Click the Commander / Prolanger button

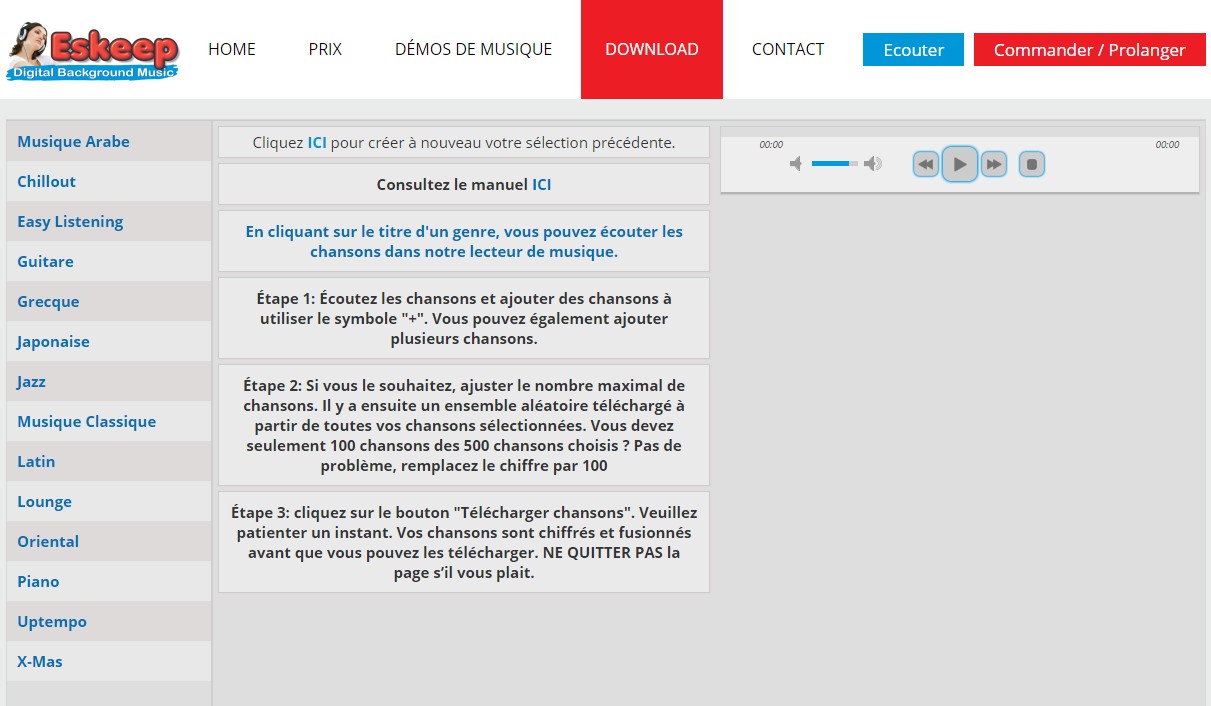(x=1090, y=50)
